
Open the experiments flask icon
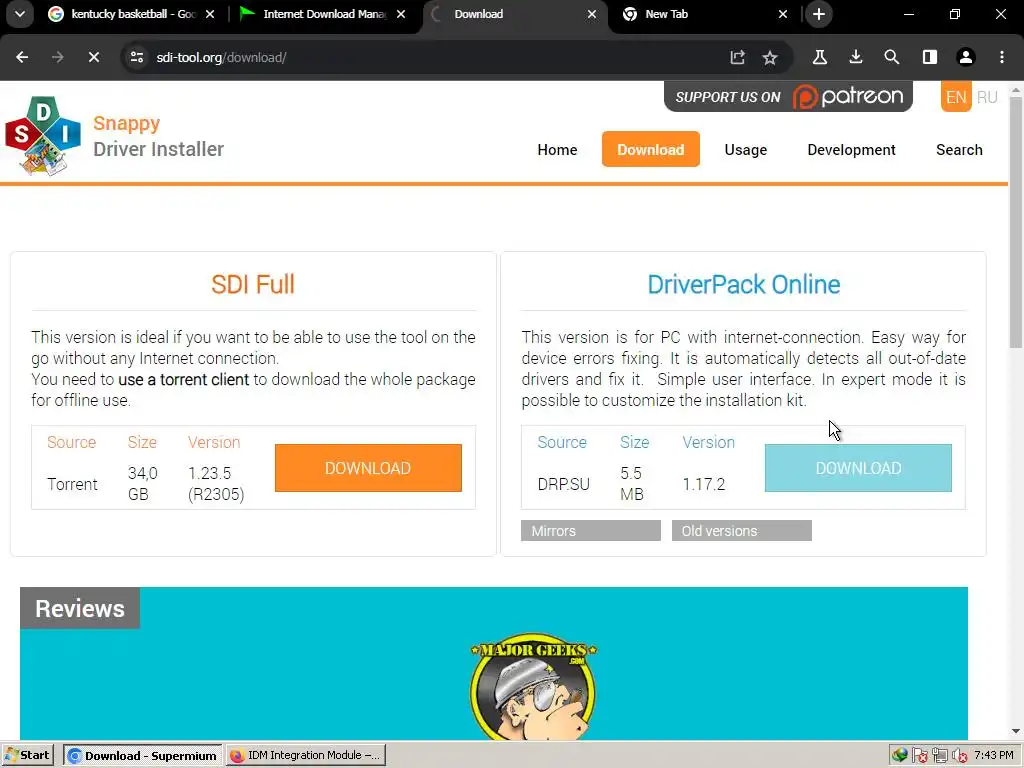pyautogui.click(x=820, y=57)
